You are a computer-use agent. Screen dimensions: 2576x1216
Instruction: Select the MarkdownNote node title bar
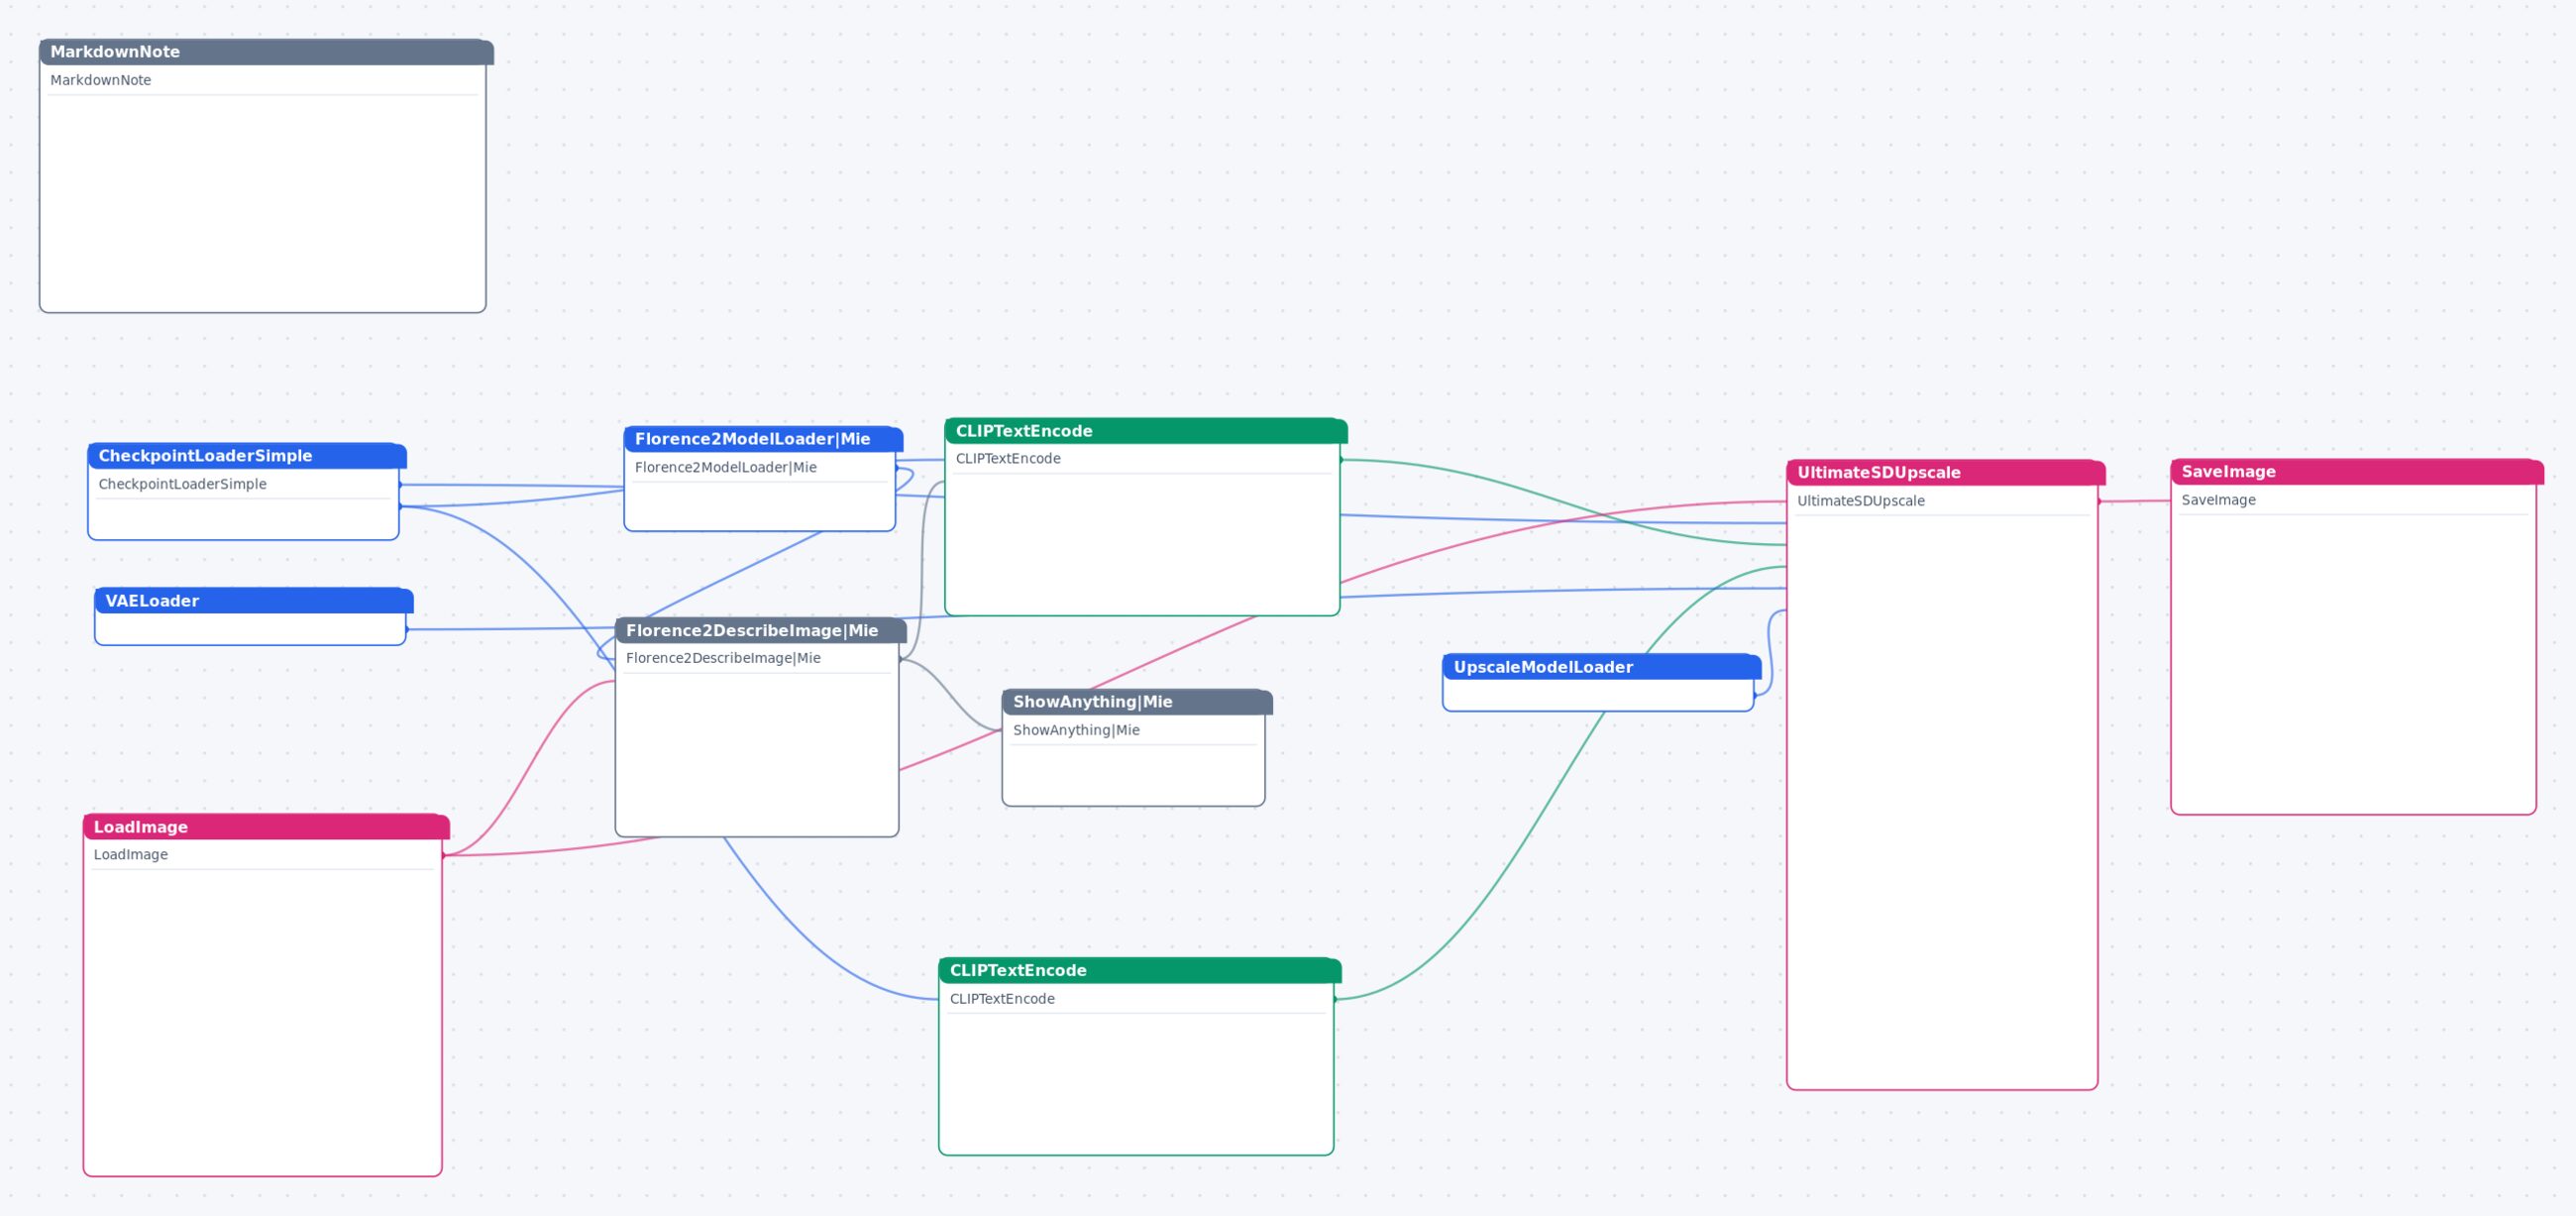[266, 52]
